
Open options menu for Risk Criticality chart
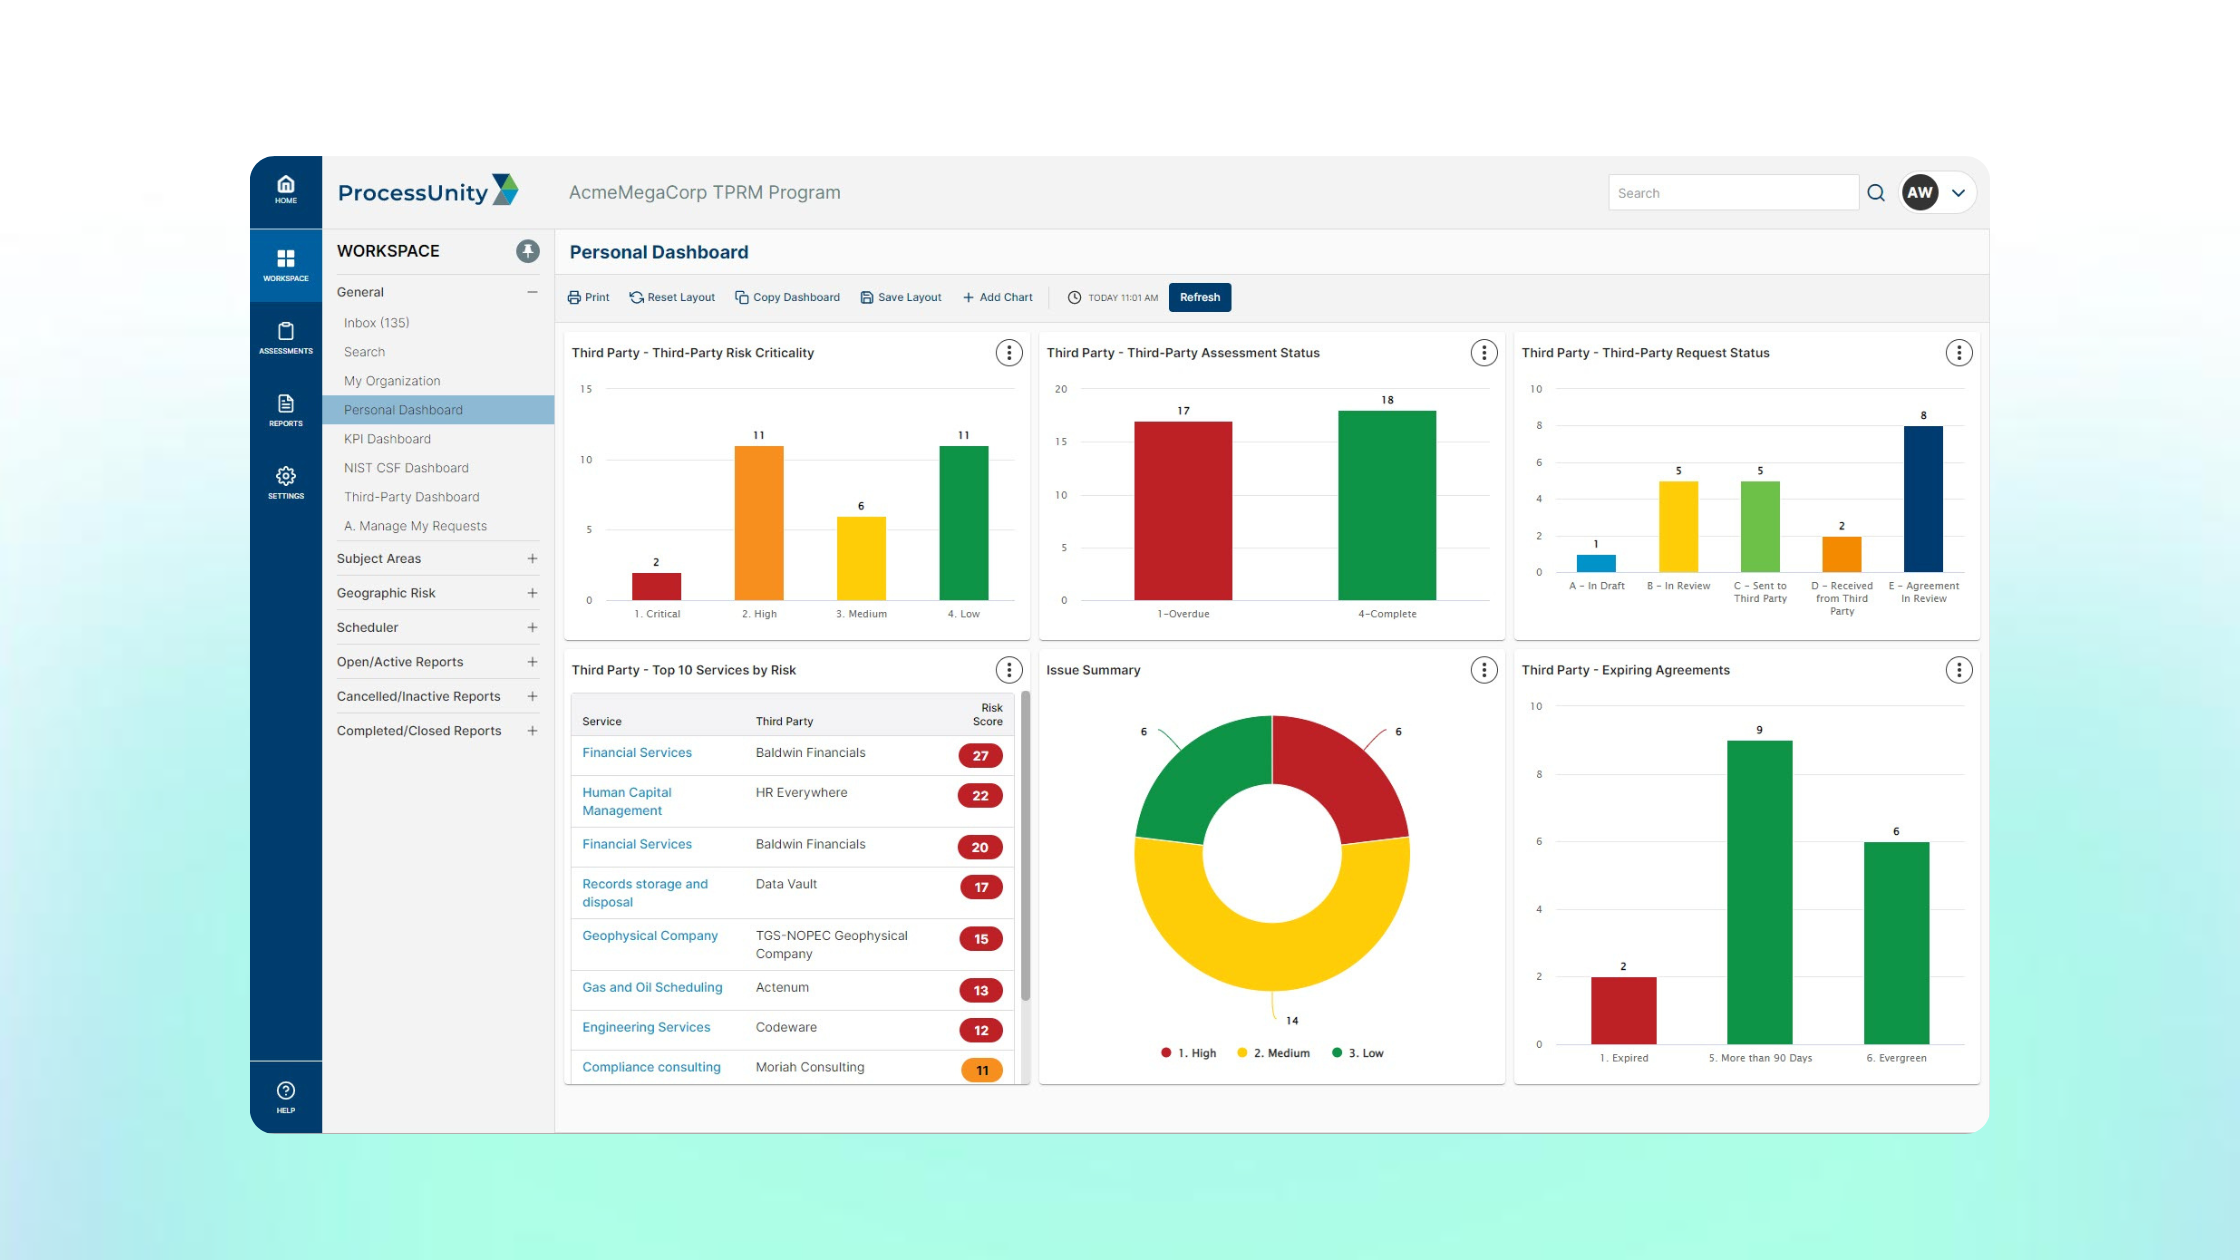coord(1009,353)
